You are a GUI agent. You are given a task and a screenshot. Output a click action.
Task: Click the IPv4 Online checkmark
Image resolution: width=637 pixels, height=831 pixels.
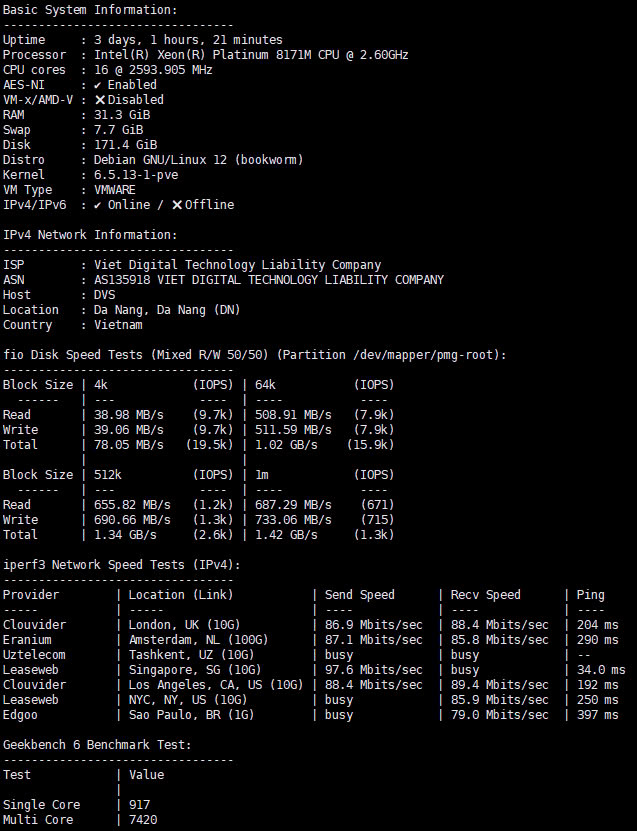coord(98,205)
